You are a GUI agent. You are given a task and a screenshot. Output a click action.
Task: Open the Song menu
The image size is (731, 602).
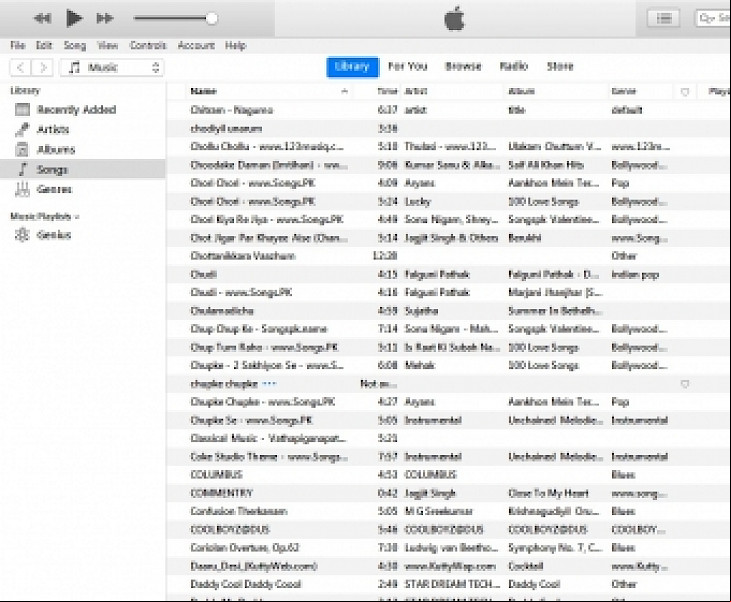pos(75,45)
